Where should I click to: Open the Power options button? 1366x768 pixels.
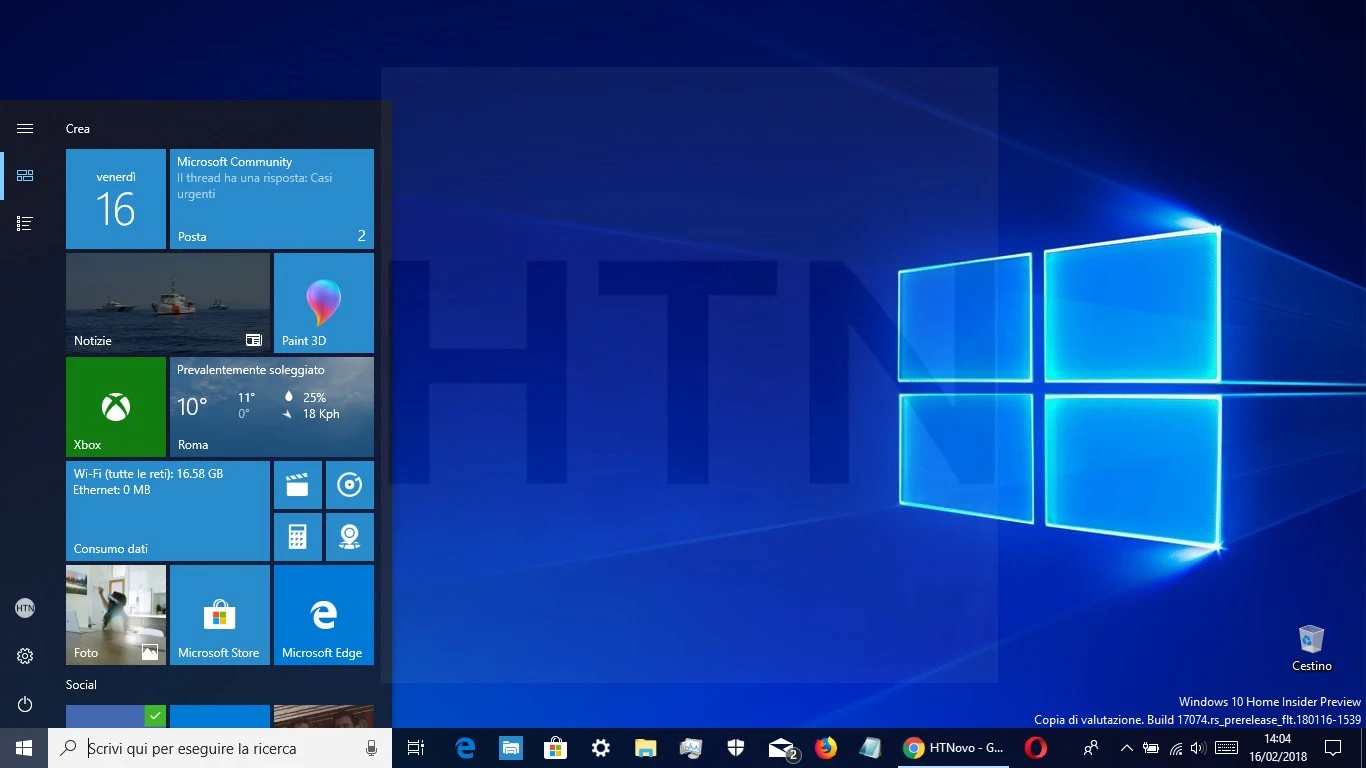[x=25, y=704]
